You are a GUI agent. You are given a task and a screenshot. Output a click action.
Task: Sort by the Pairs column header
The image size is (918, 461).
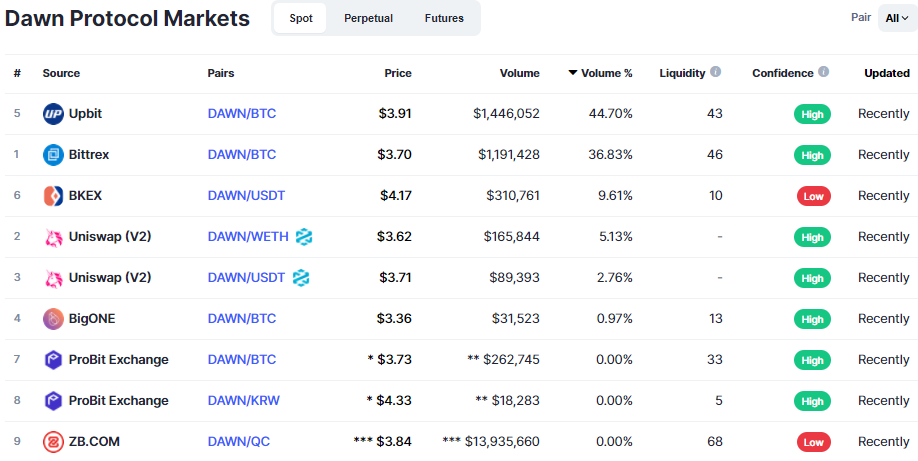[x=221, y=73]
